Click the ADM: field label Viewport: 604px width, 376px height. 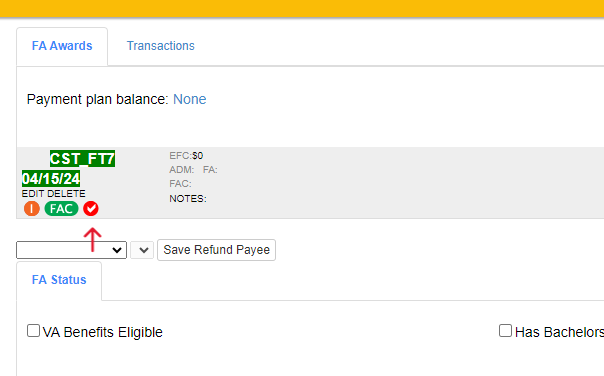[x=181, y=170]
